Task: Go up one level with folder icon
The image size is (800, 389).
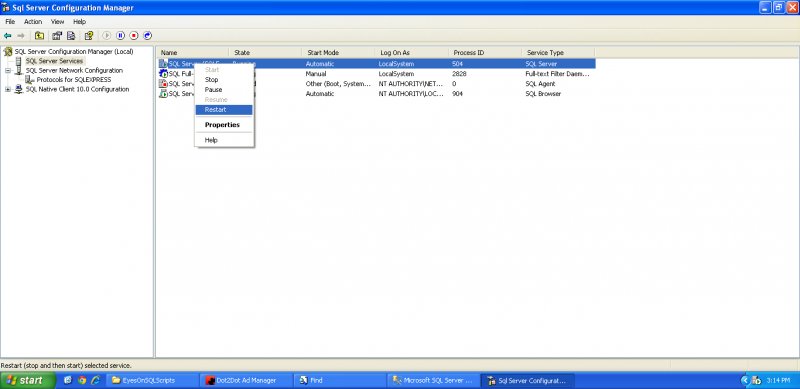Action: (x=39, y=36)
